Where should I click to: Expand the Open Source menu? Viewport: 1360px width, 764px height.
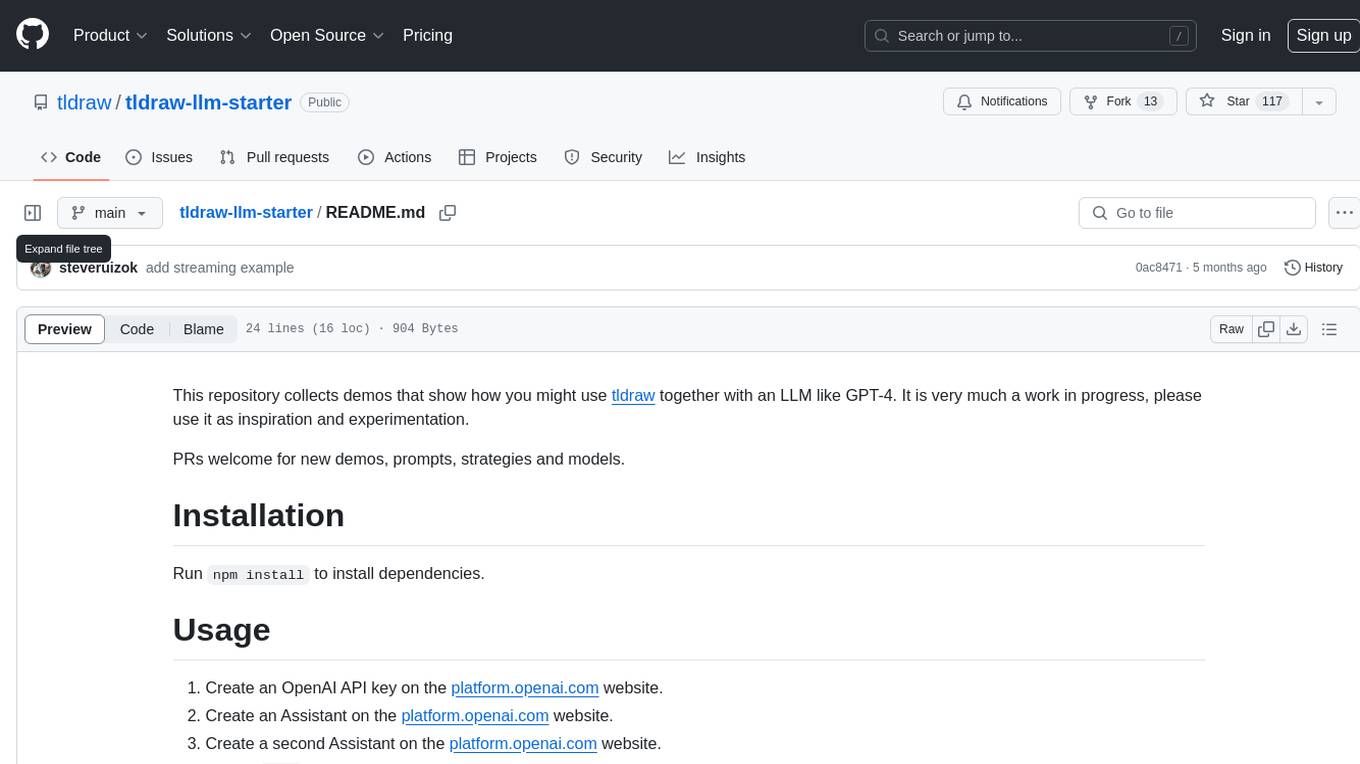click(x=327, y=35)
